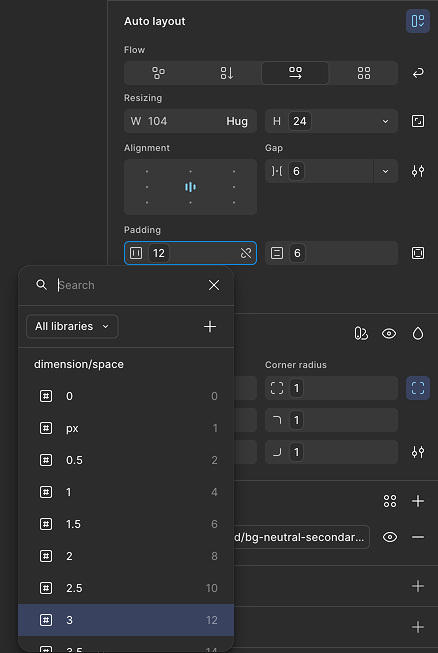438x653 pixels.
Task: Add item in the section below the fill row
Action: click(x=418, y=586)
